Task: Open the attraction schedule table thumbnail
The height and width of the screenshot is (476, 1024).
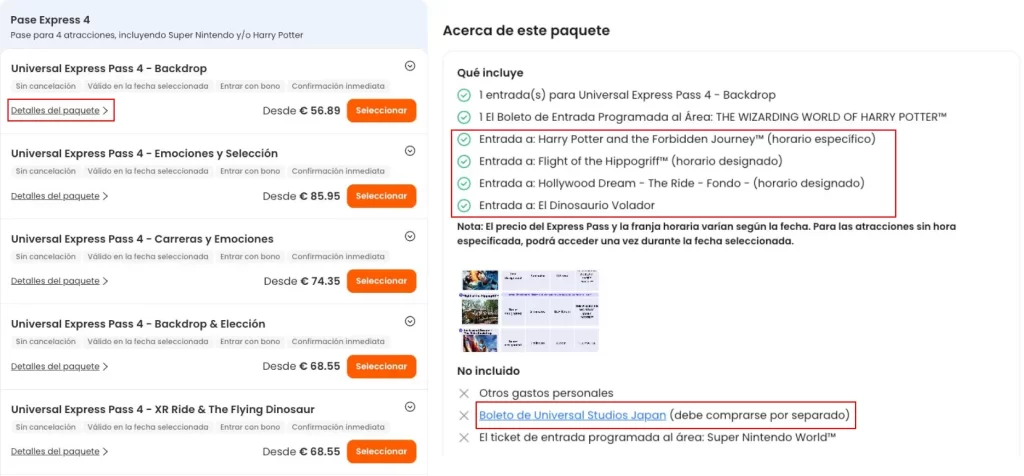Action: click(530, 311)
